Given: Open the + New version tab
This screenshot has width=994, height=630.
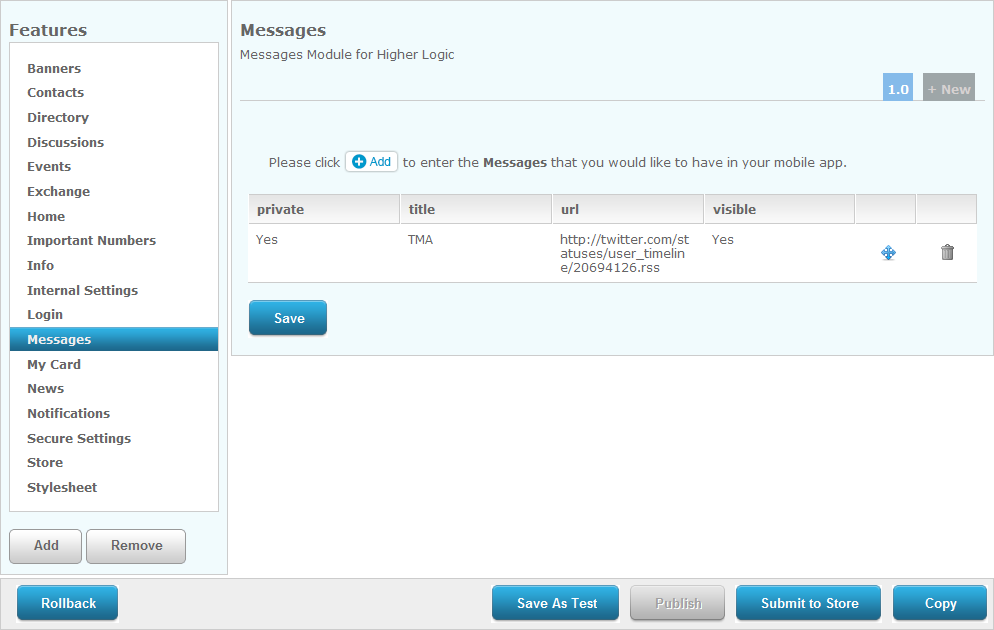Looking at the screenshot, I should pos(948,89).
